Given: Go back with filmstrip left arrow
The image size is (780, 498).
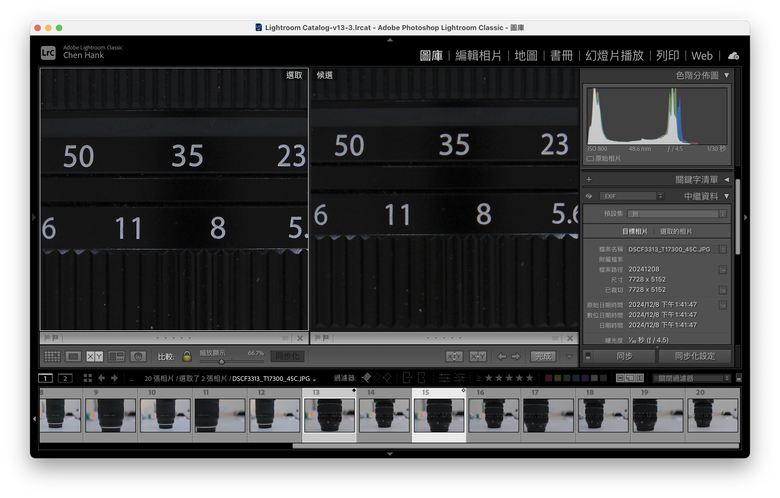Looking at the screenshot, I should click(101, 378).
